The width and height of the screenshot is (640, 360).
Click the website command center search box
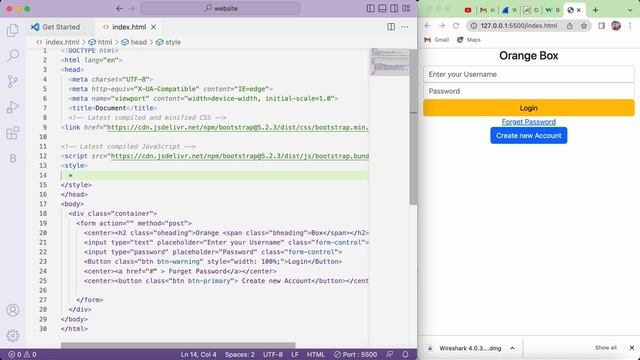(220, 8)
